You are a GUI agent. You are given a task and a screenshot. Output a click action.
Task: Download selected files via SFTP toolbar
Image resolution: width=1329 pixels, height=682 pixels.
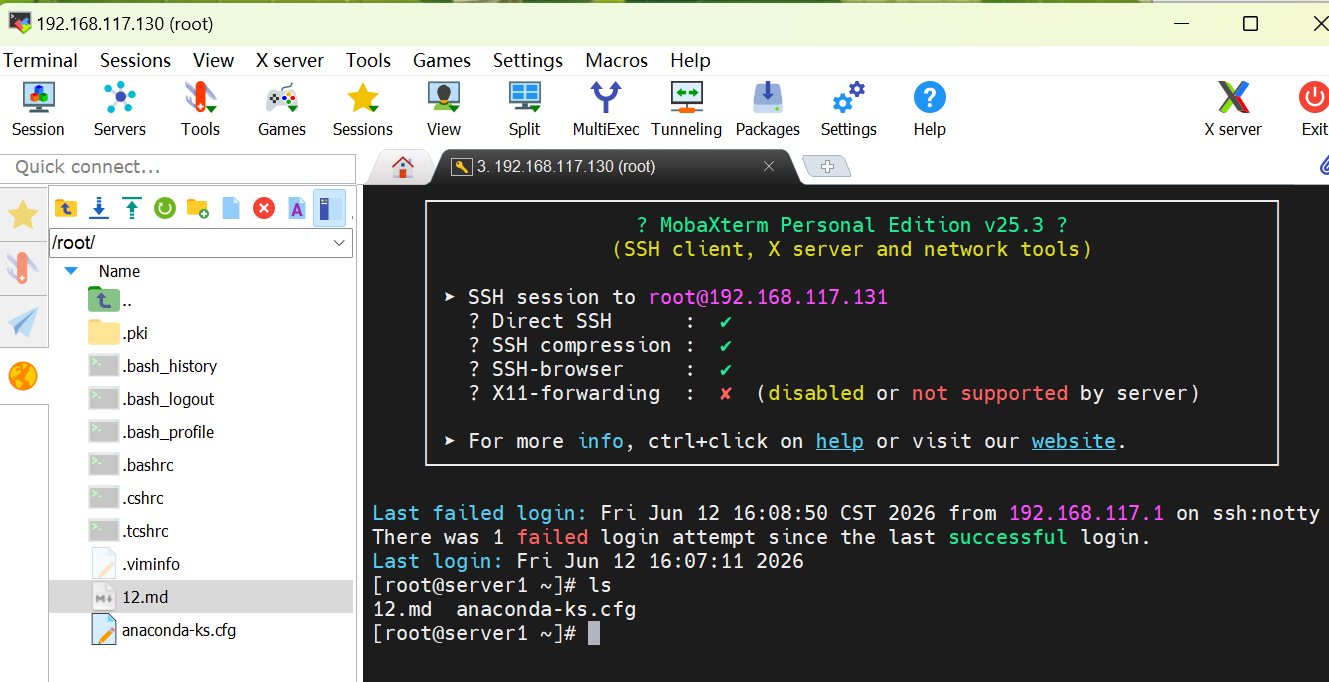point(99,208)
